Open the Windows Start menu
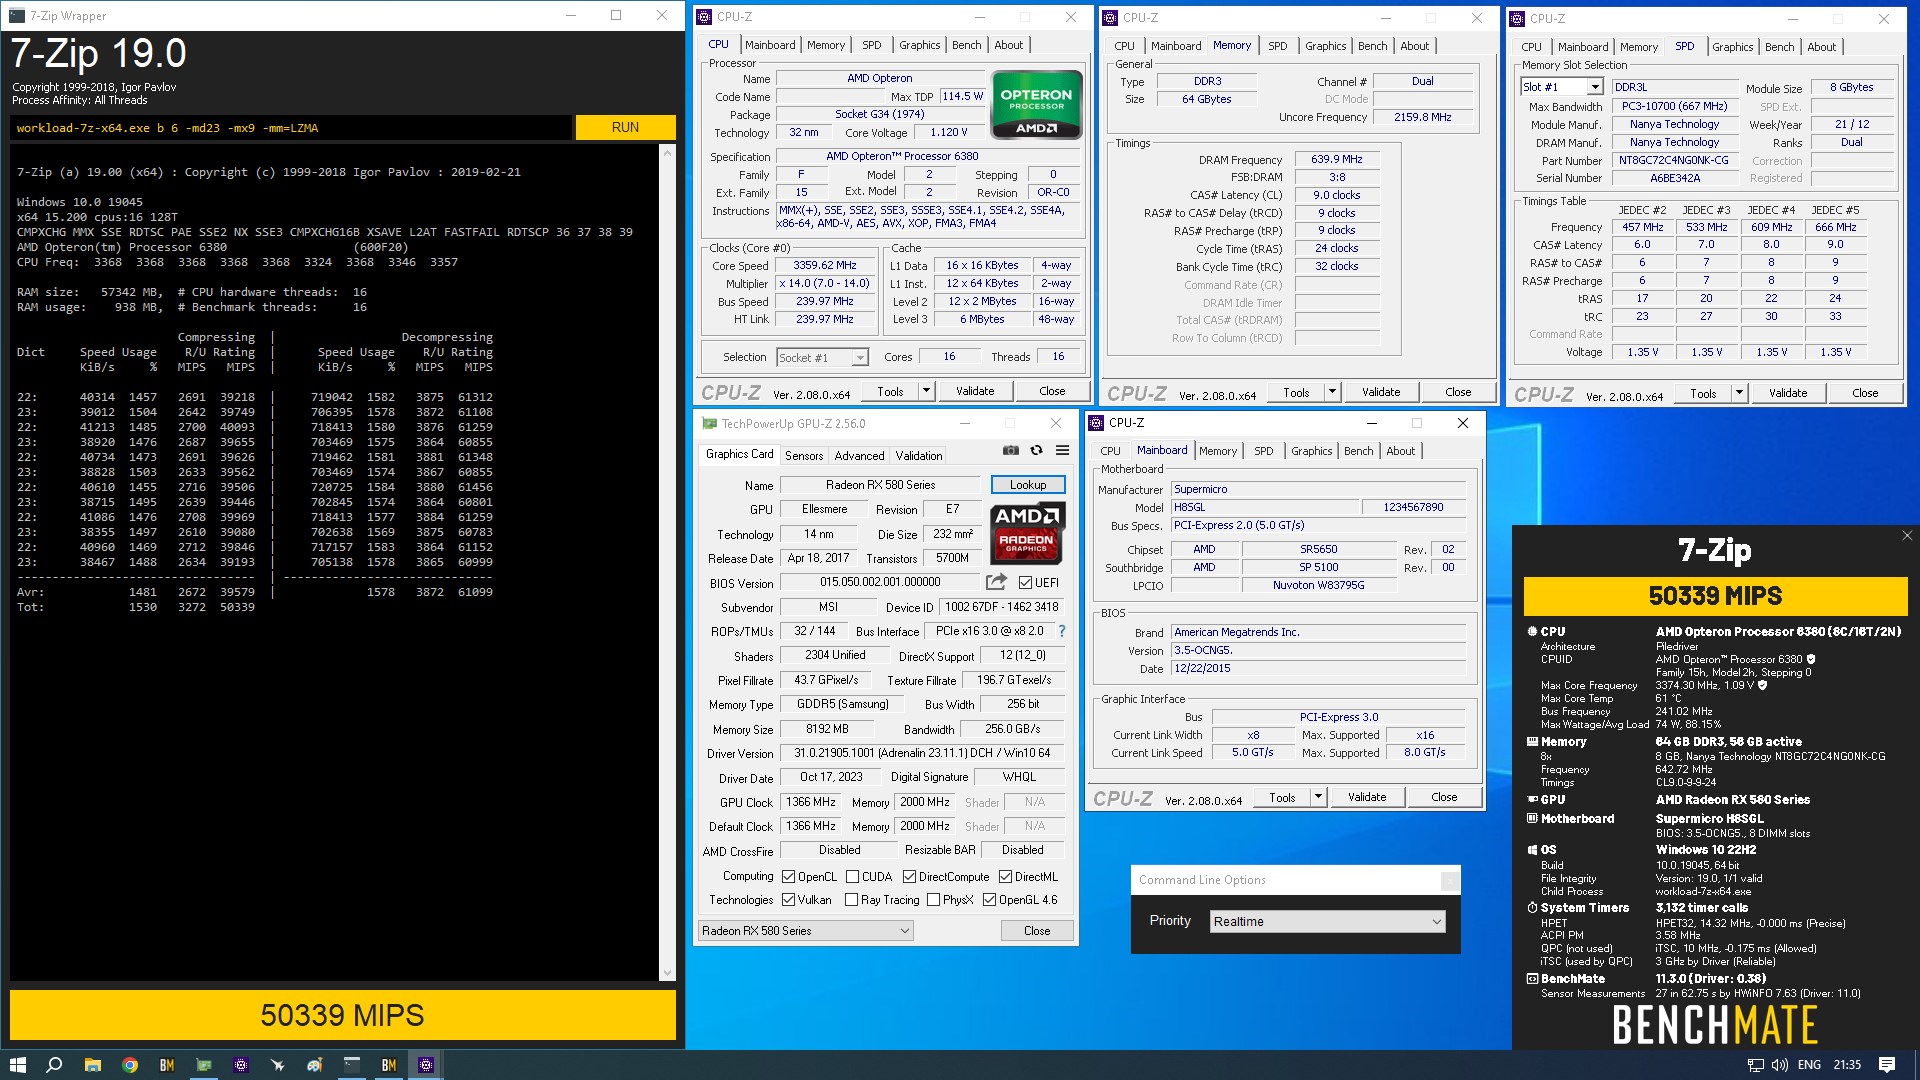 [18, 1065]
